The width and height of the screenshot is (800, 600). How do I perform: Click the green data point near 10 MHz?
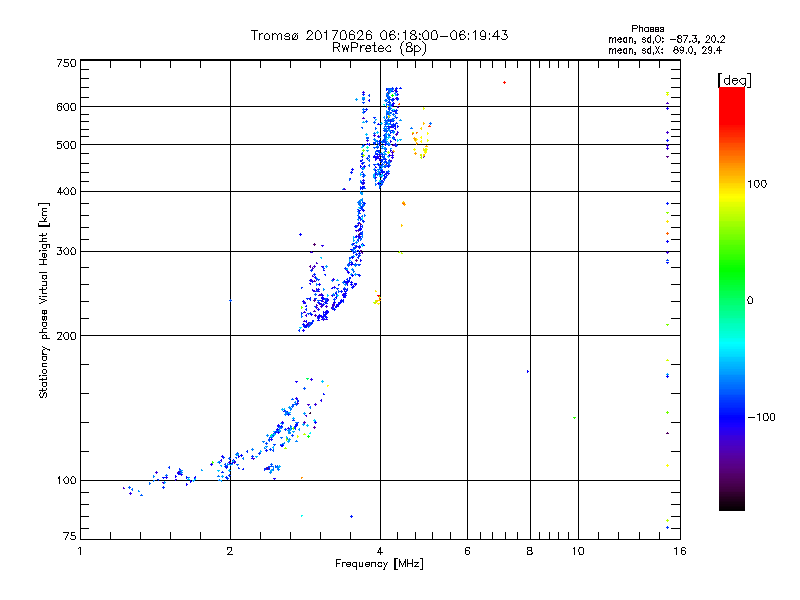coord(574,418)
